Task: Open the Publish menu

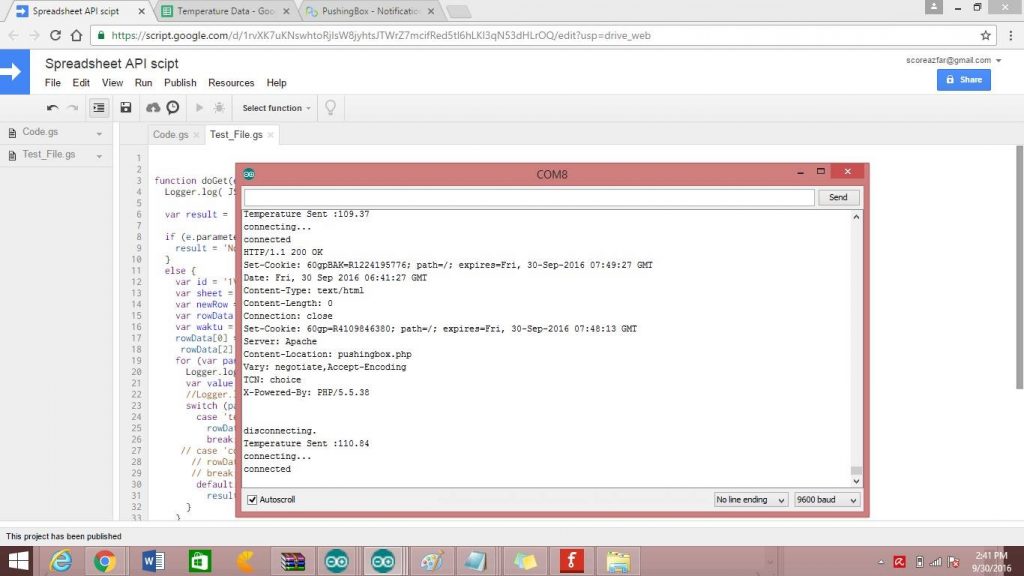Action: (180, 83)
